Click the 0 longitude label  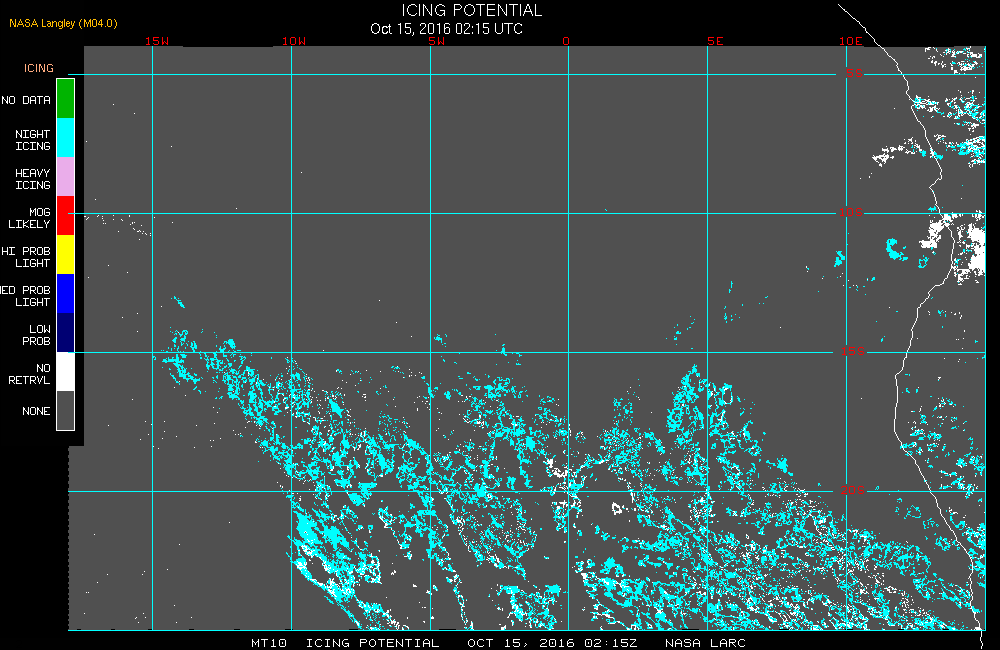[x=566, y=41]
